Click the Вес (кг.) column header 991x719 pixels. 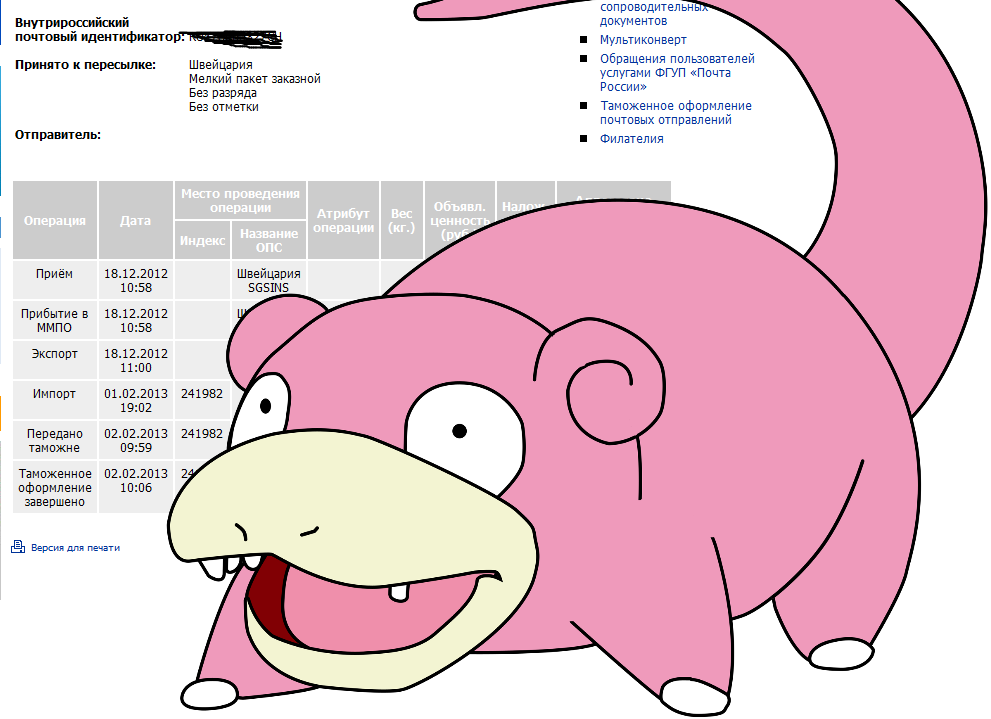click(401, 221)
